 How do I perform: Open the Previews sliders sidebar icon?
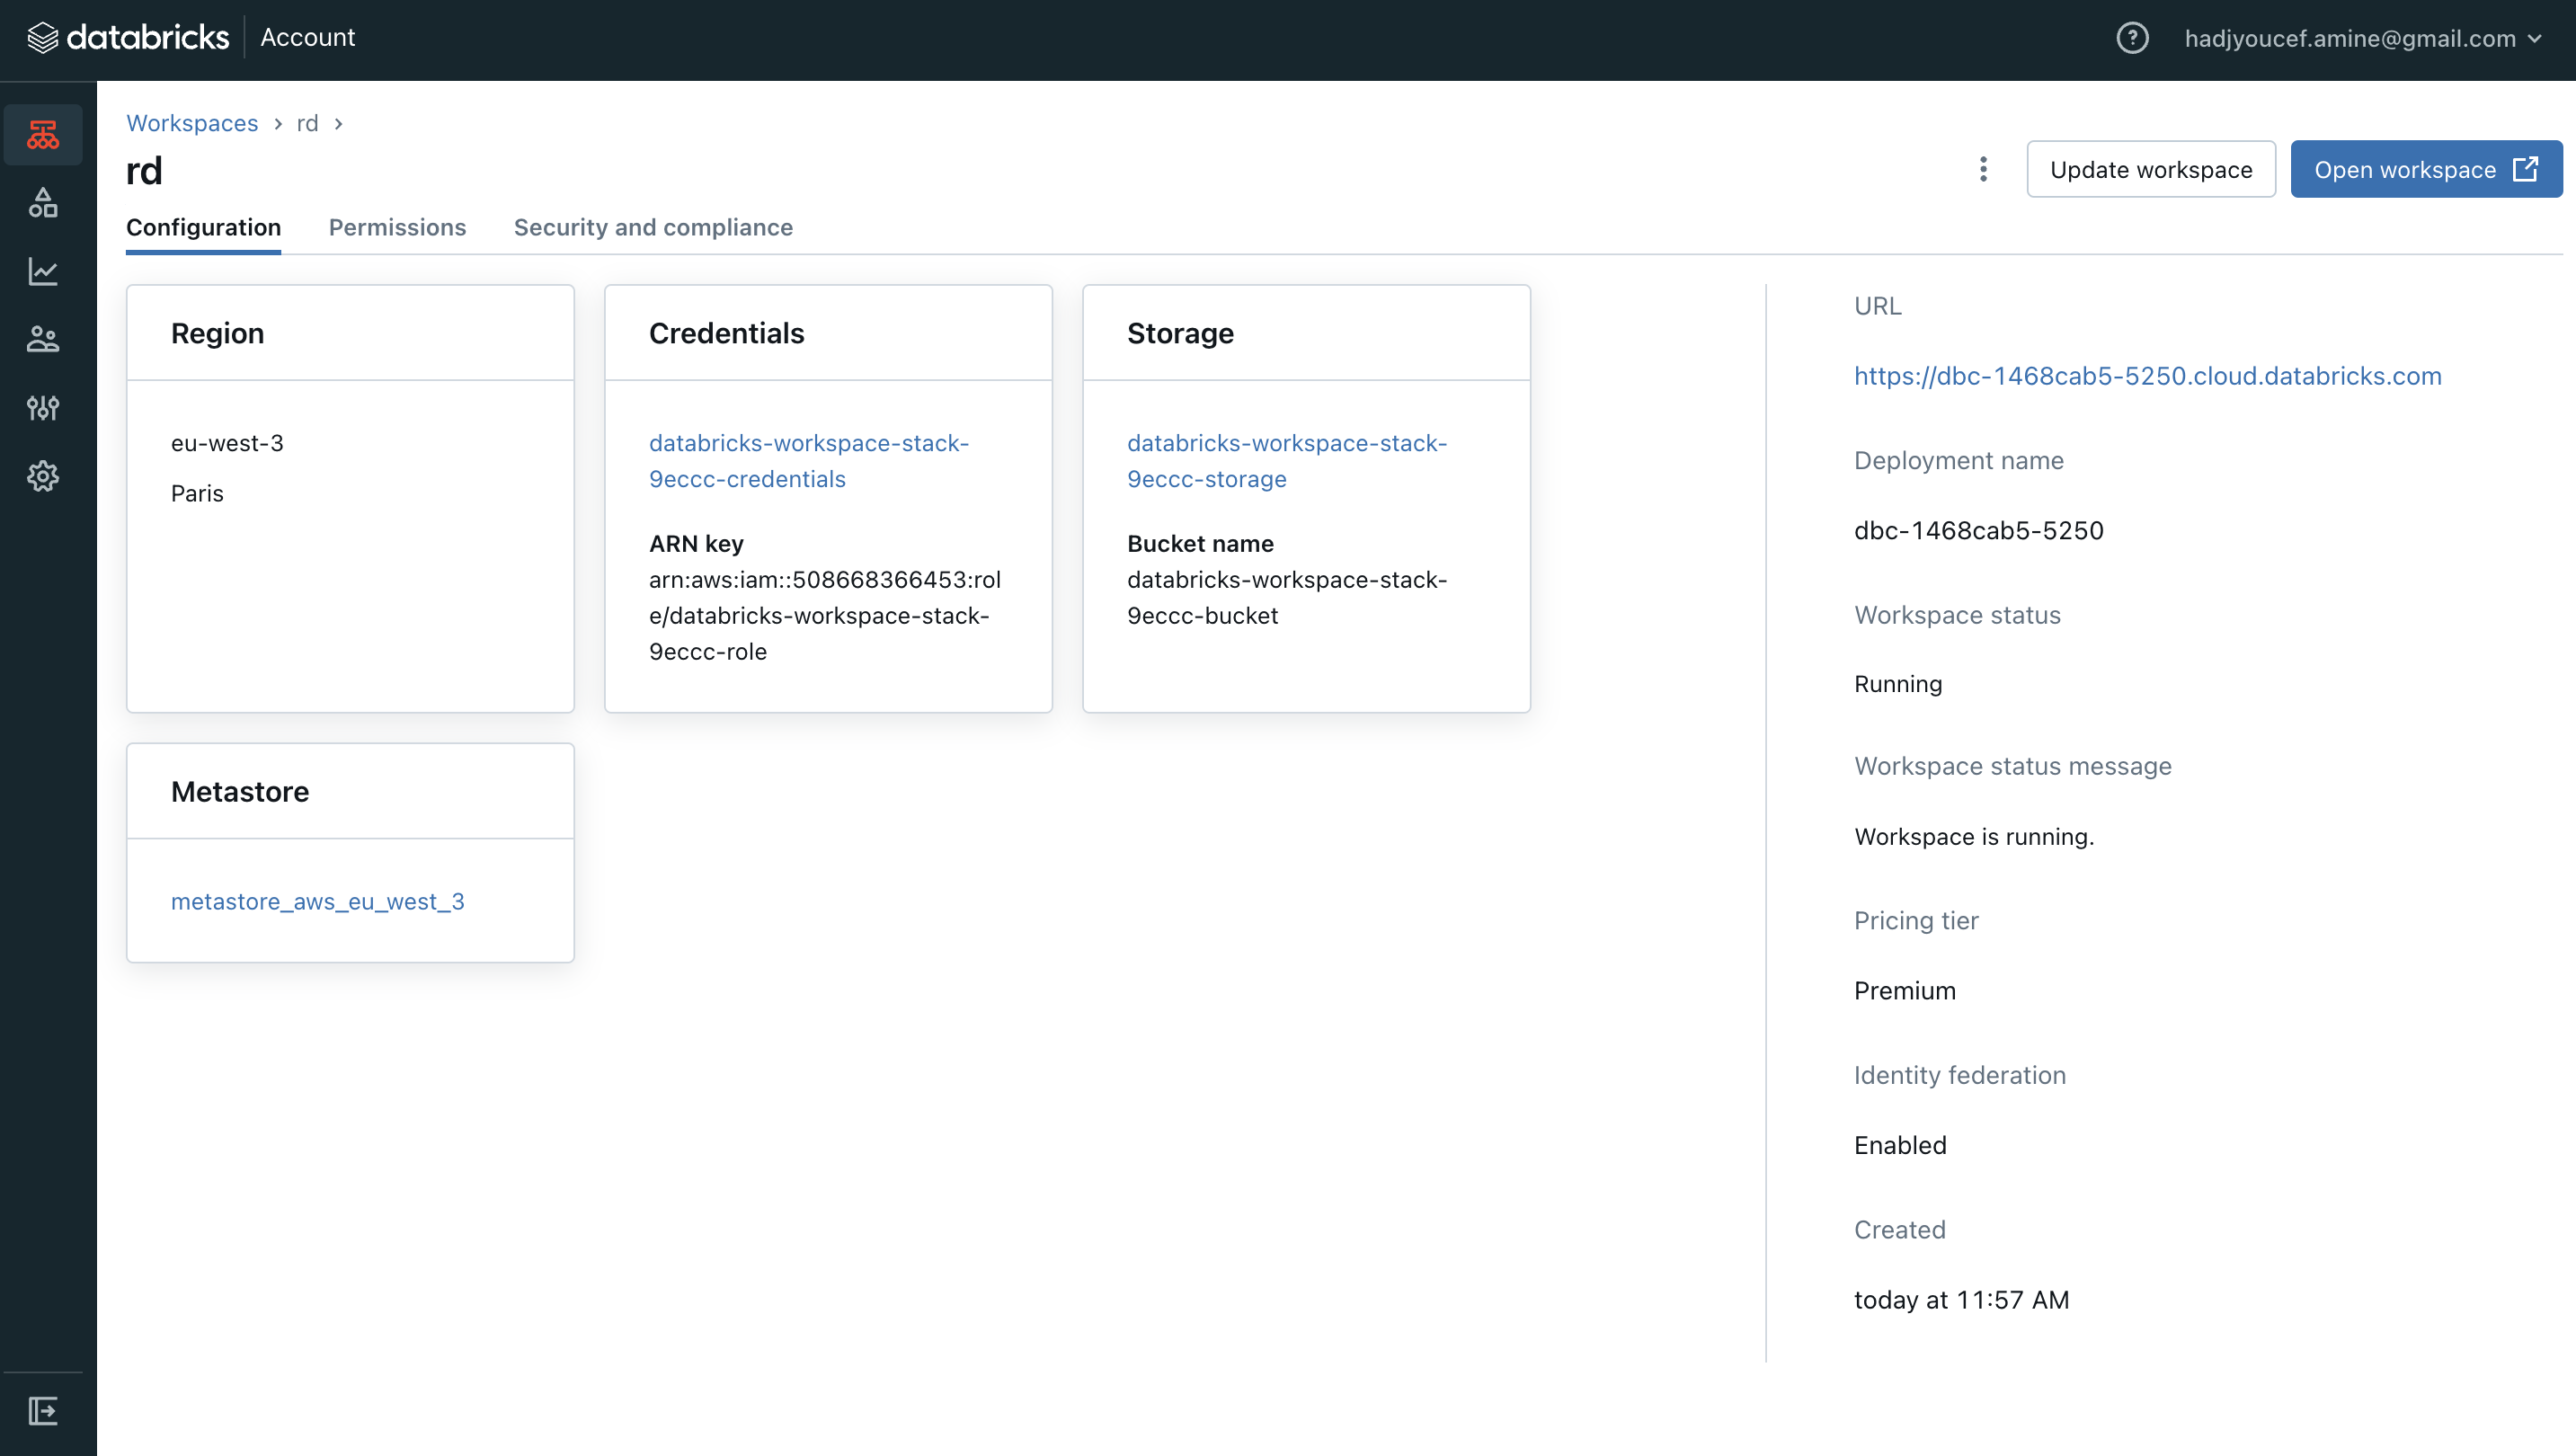[x=43, y=407]
